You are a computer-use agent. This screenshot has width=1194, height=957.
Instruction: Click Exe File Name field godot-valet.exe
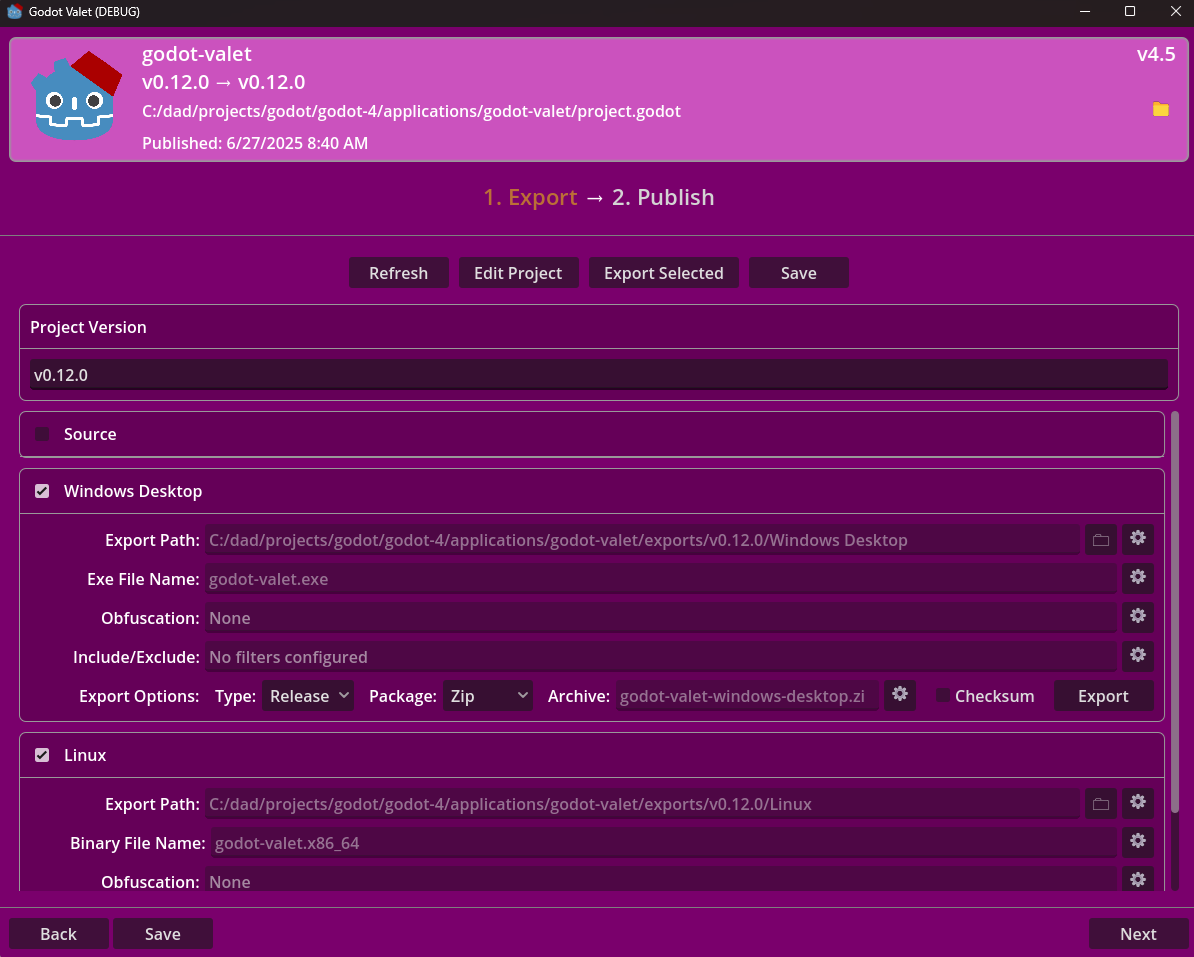coord(660,579)
